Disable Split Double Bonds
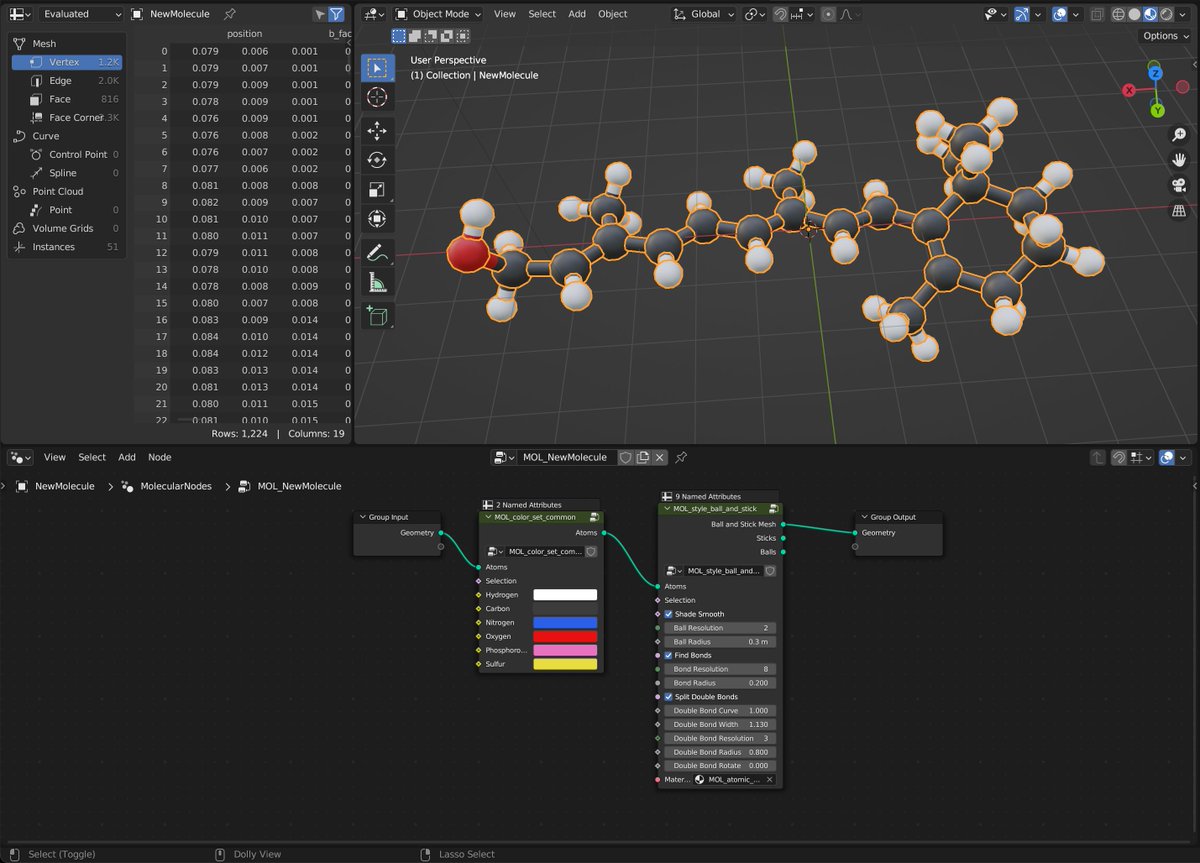 pos(668,697)
